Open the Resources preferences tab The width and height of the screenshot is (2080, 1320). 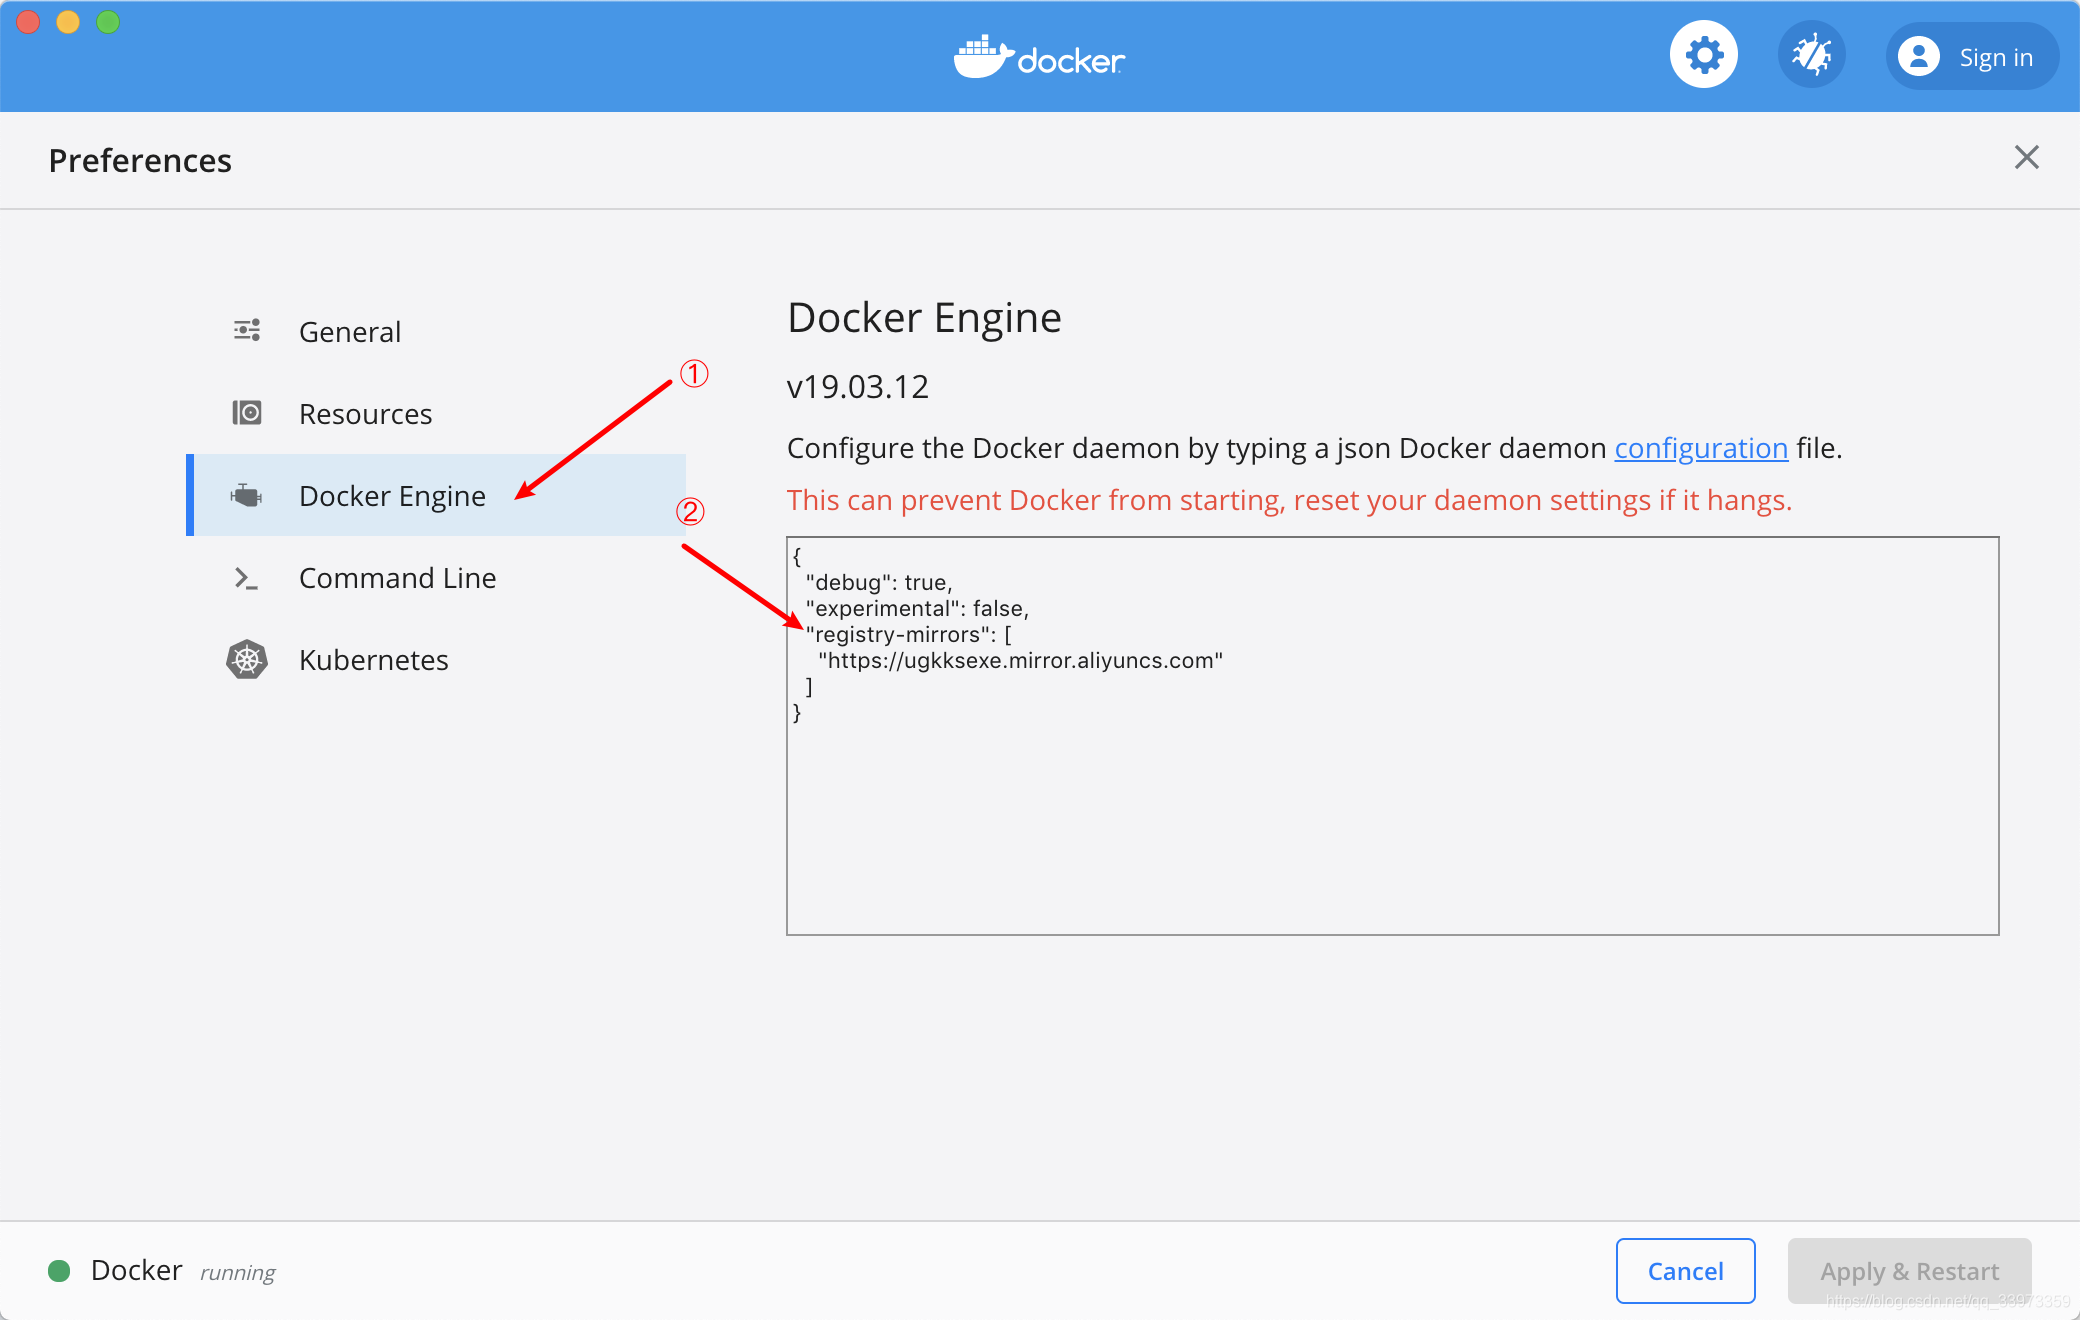click(x=435, y=413)
